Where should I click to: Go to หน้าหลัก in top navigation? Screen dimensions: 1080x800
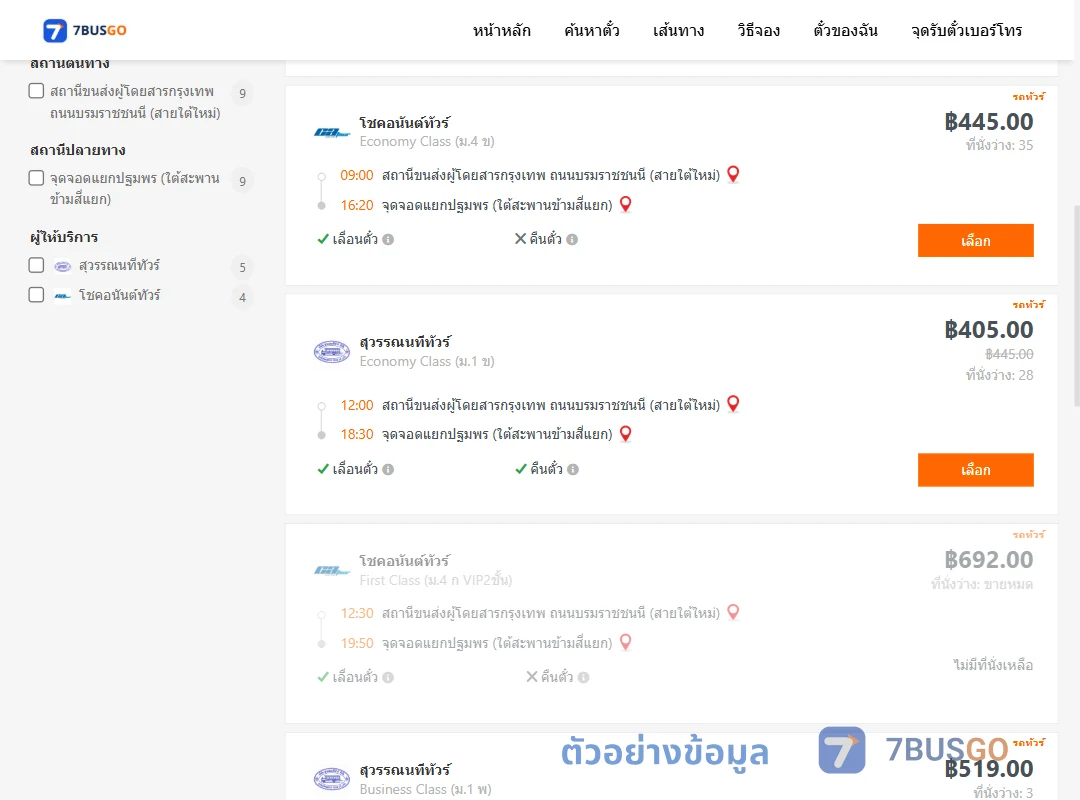[x=501, y=30]
